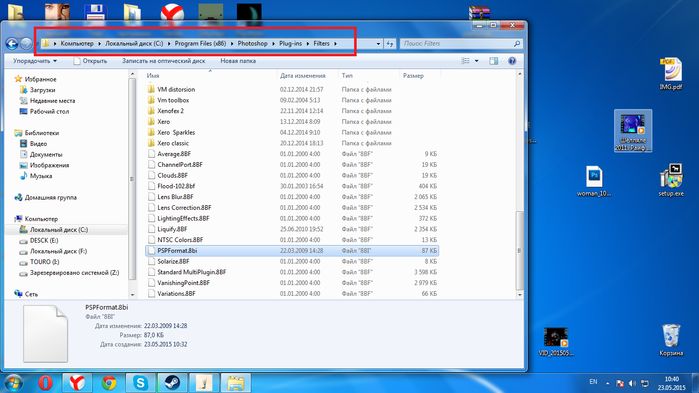Click the change view icon in toolbar
699x393 pixels.
tap(465, 61)
